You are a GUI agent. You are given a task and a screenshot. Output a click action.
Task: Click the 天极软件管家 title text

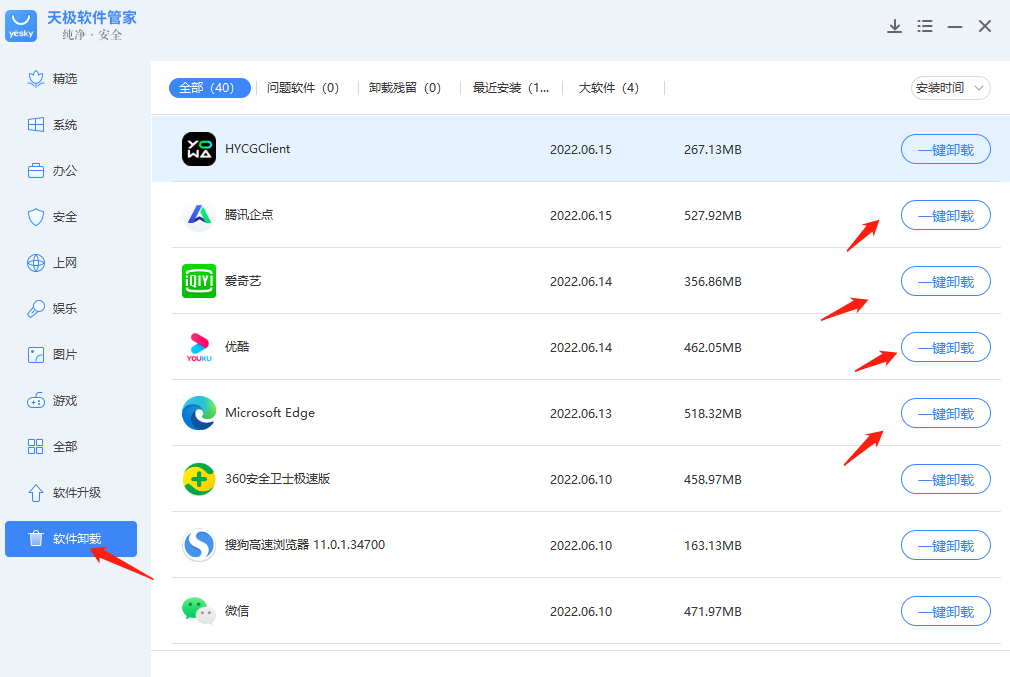[x=91, y=17]
